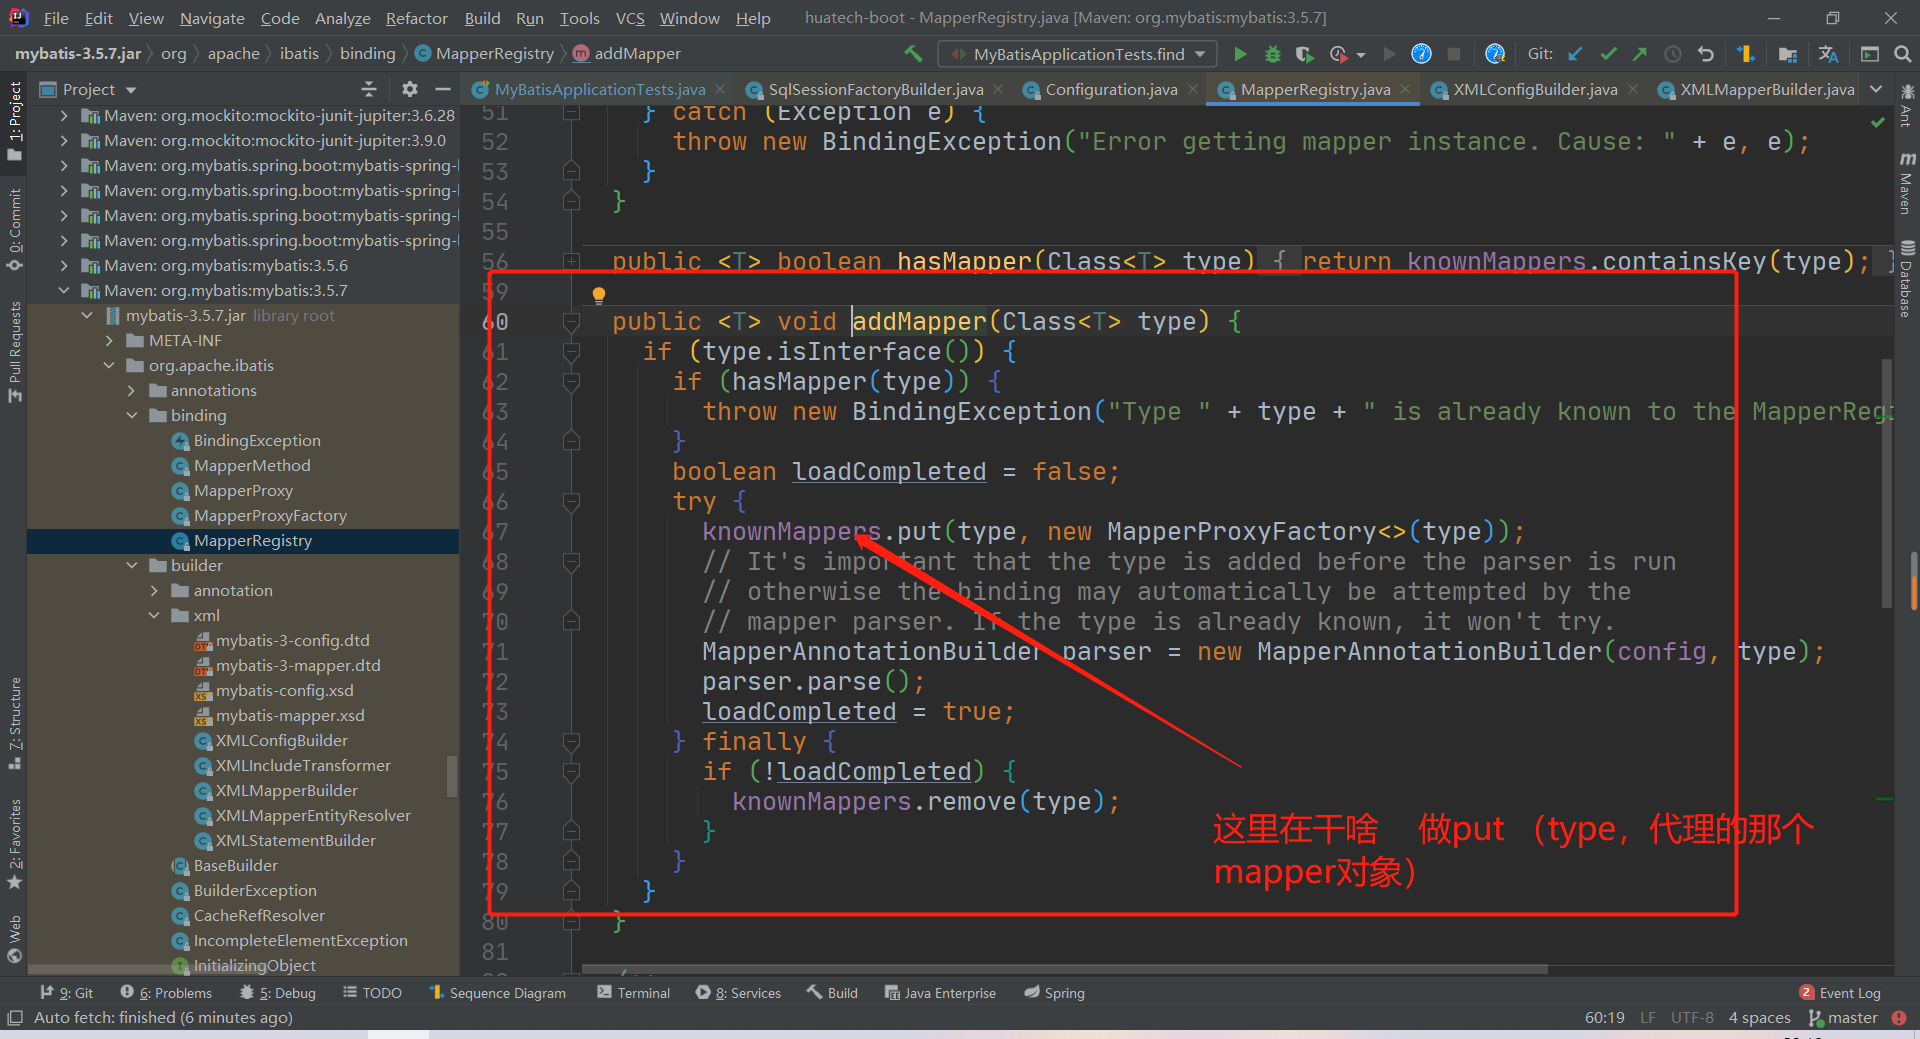Show hidden editor tabs dropdown
Viewport: 1920px width, 1039px height.
click(x=1876, y=89)
